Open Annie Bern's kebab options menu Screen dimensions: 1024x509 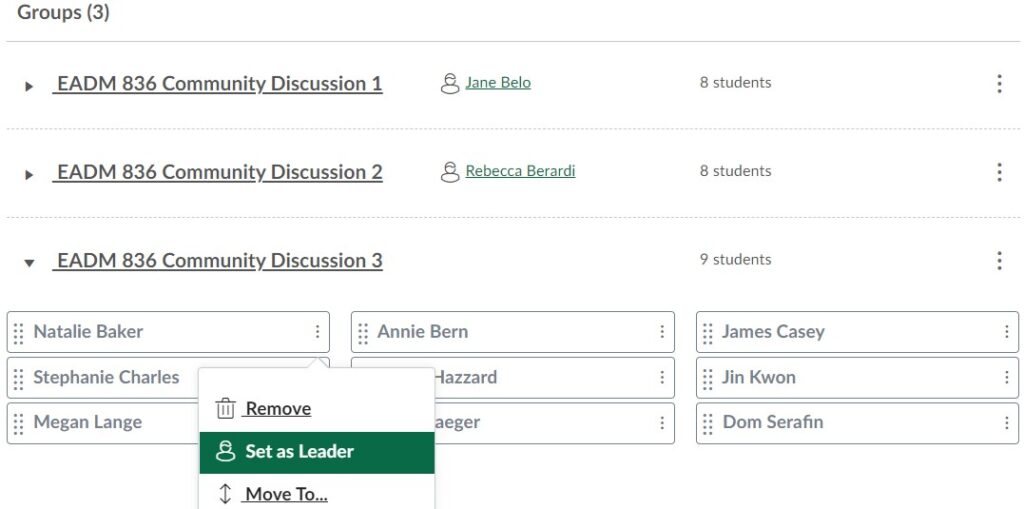[x=662, y=332]
